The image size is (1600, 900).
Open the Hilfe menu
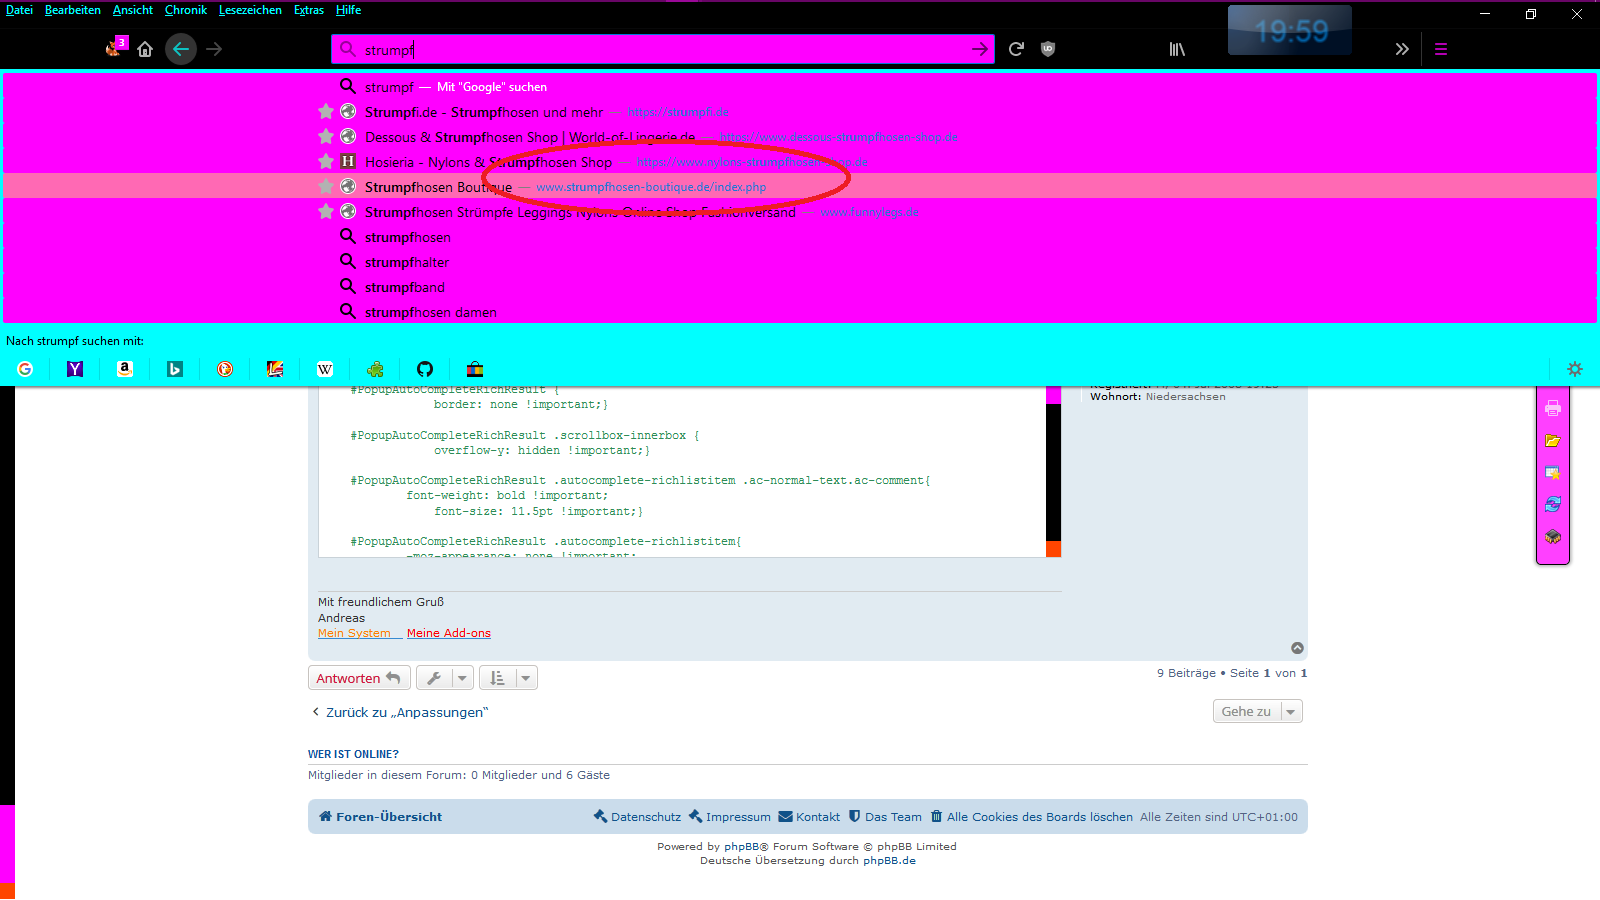(x=348, y=10)
